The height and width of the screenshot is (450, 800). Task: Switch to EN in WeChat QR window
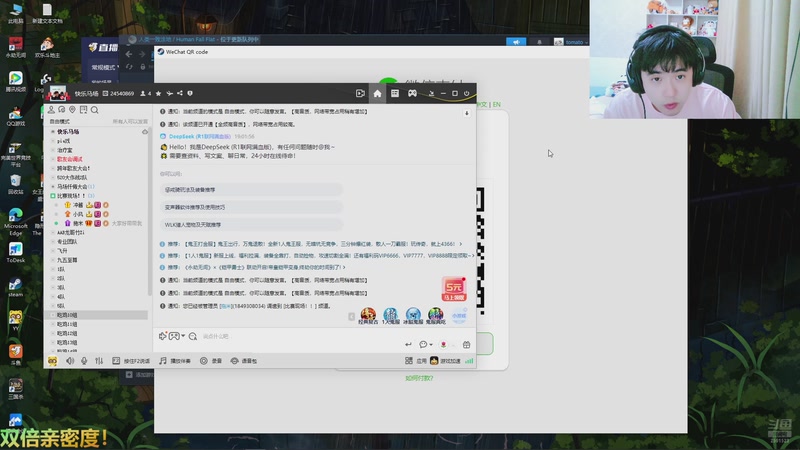pos(496,105)
